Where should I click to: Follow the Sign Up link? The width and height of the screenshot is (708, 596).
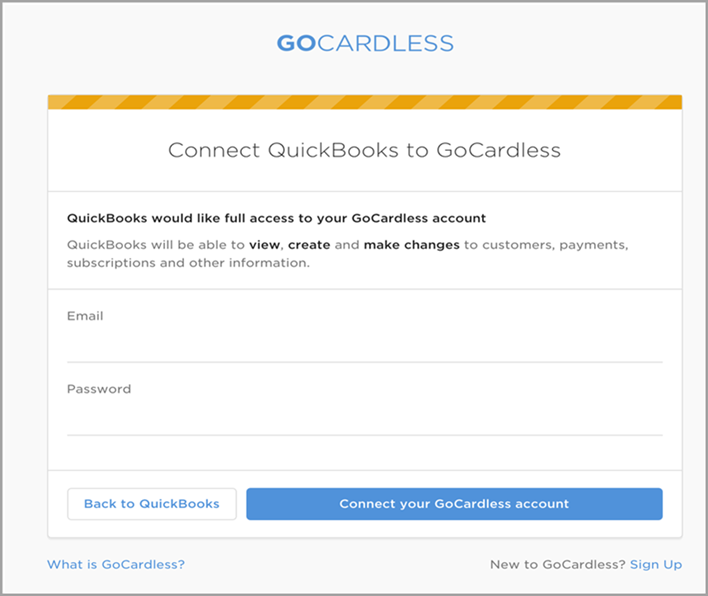coord(656,564)
